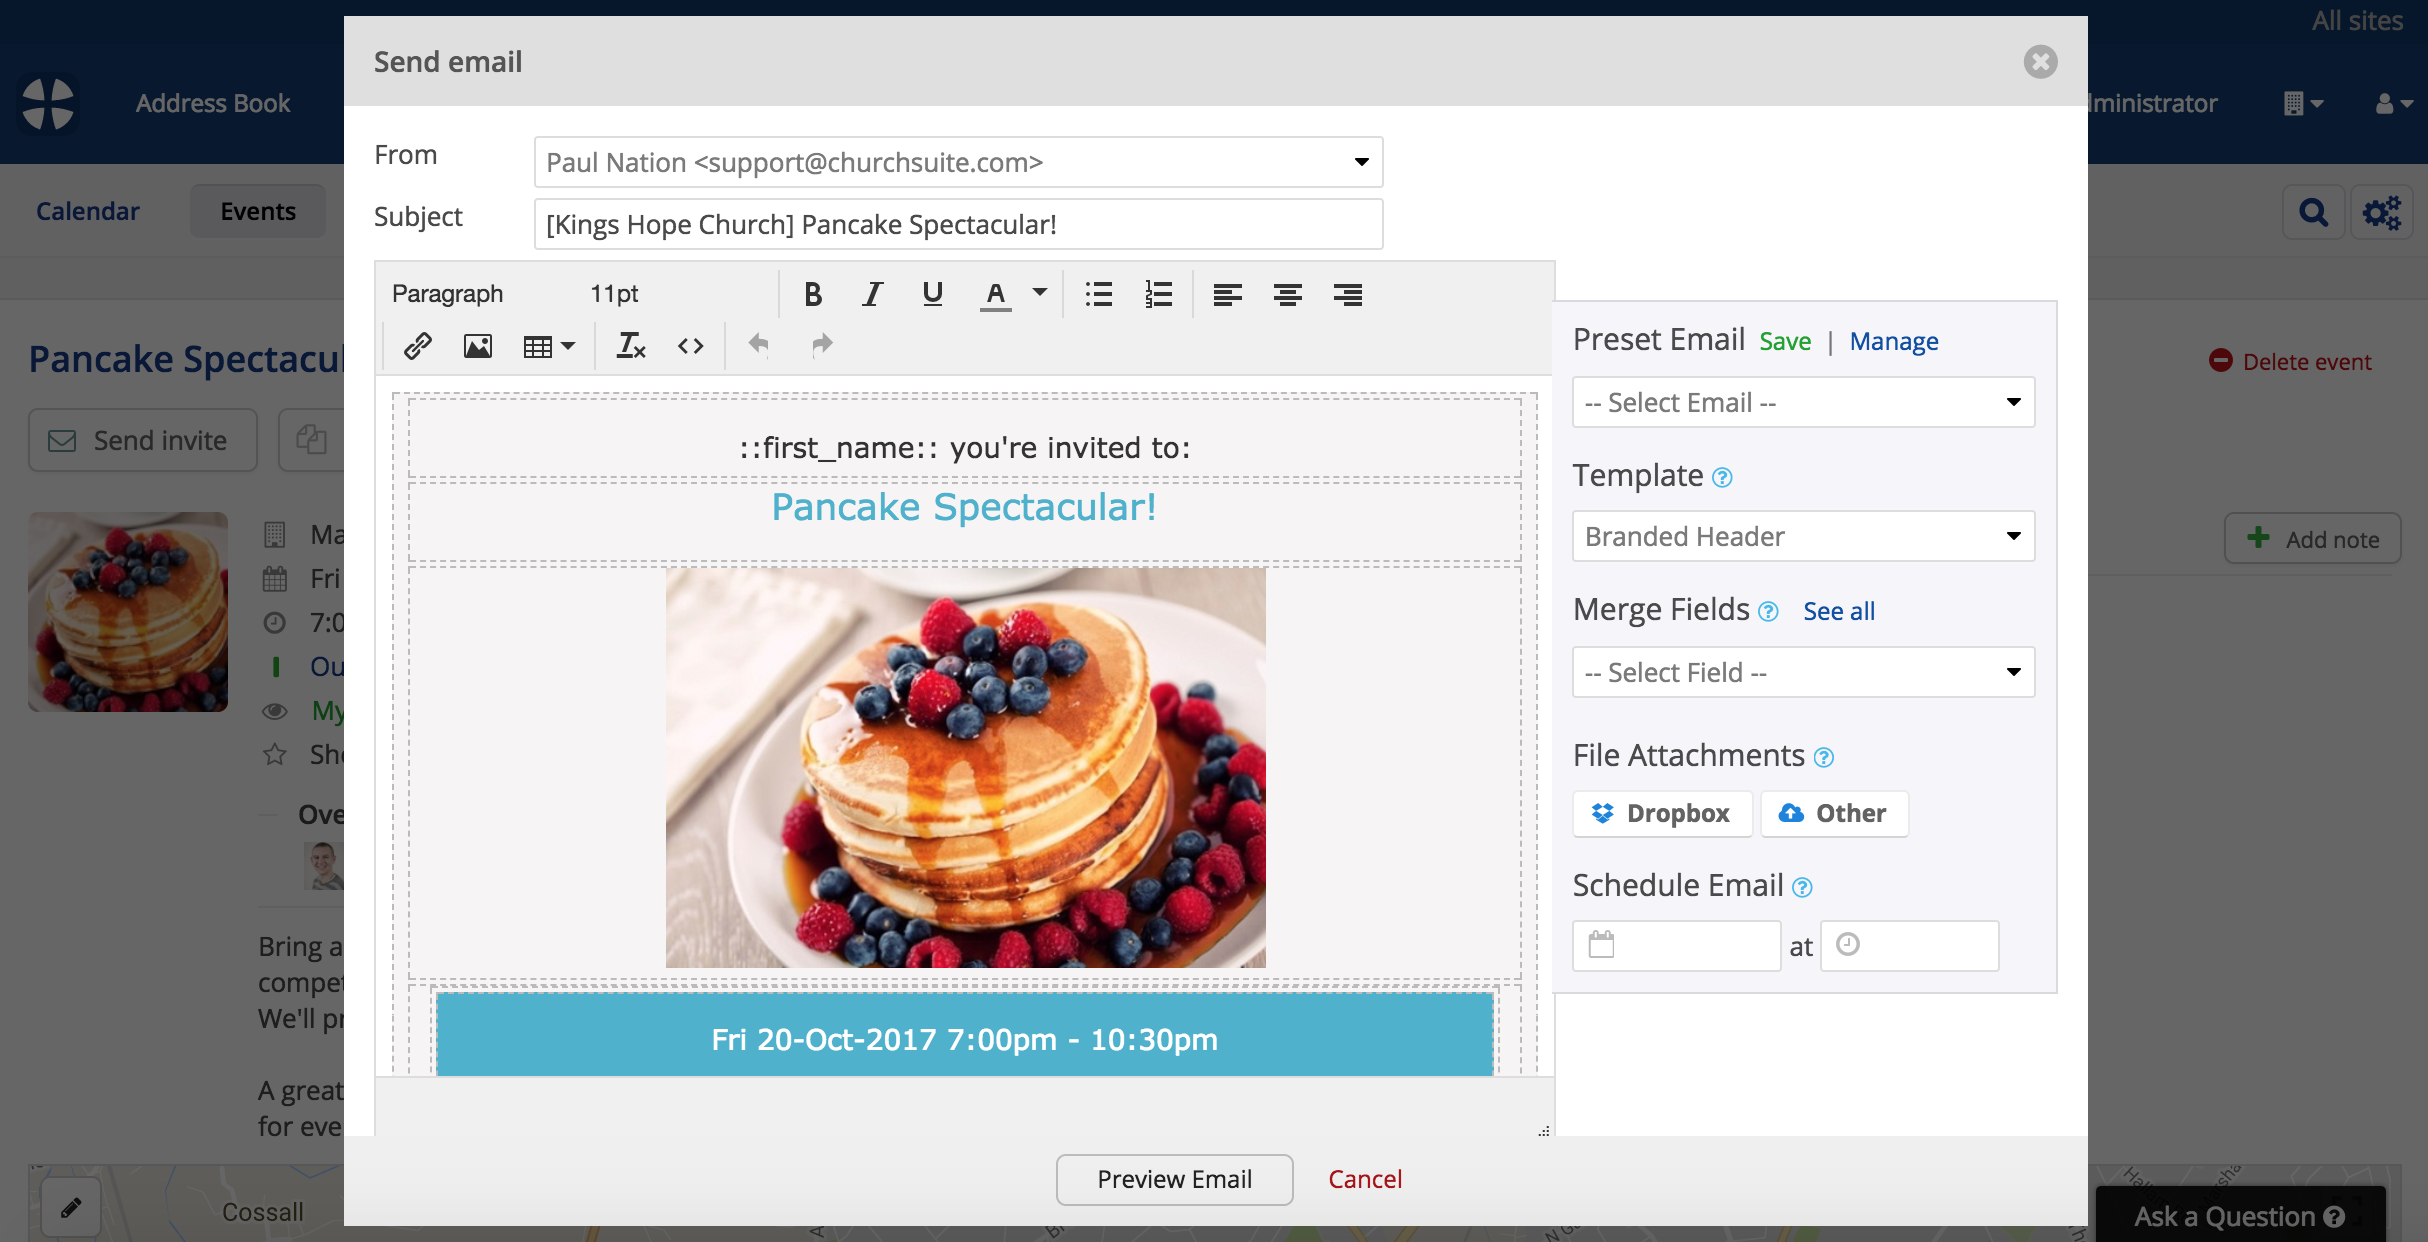Toggle italic text formatting
2428x1242 pixels.
872,294
